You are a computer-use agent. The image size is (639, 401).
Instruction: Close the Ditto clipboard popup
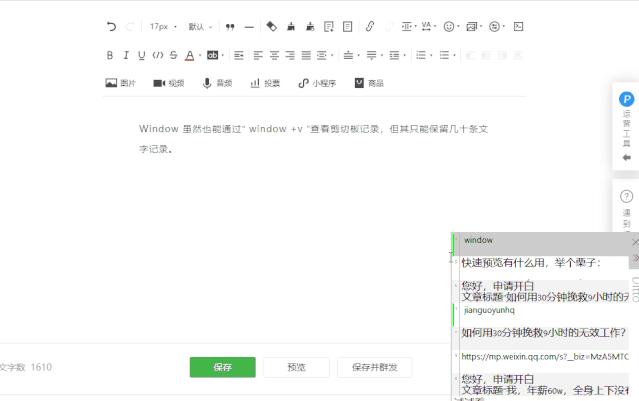click(x=635, y=242)
